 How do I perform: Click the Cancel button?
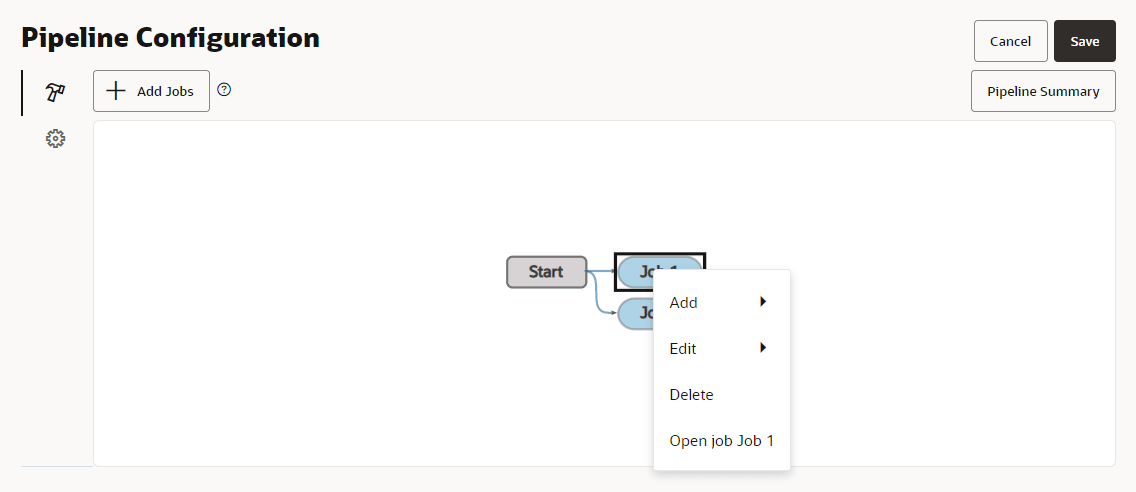1010,41
